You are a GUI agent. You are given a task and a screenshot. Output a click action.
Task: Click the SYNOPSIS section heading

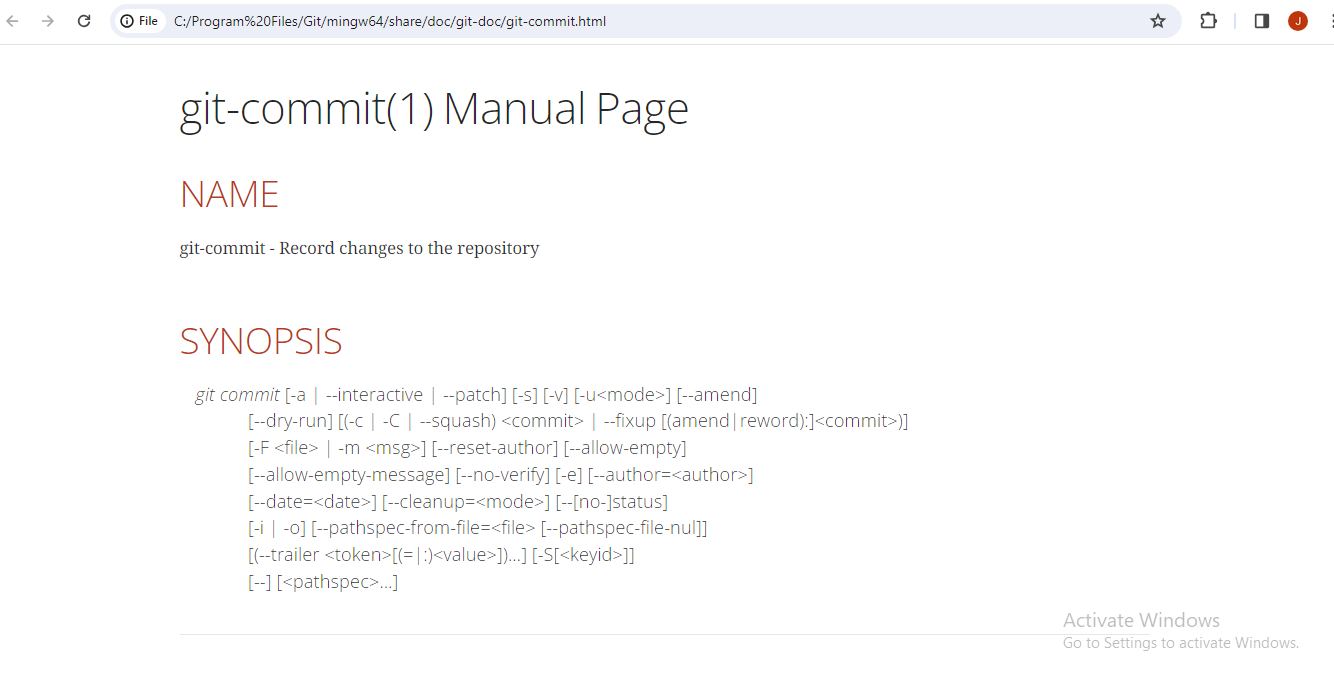pyautogui.click(x=261, y=341)
